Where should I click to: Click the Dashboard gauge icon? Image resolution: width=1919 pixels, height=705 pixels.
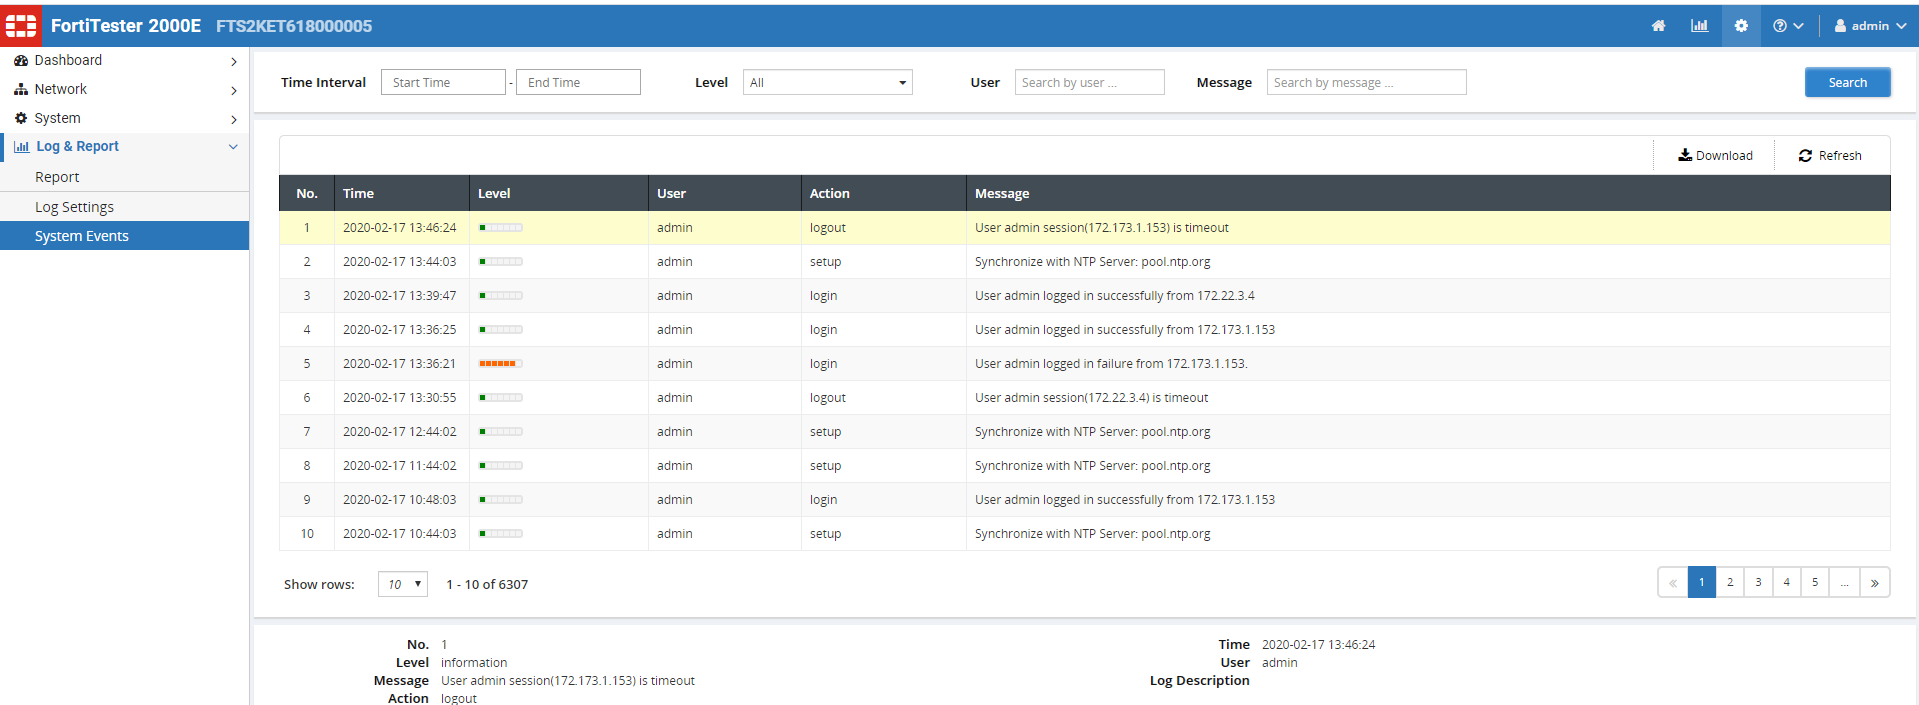pyautogui.click(x=21, y=60)
